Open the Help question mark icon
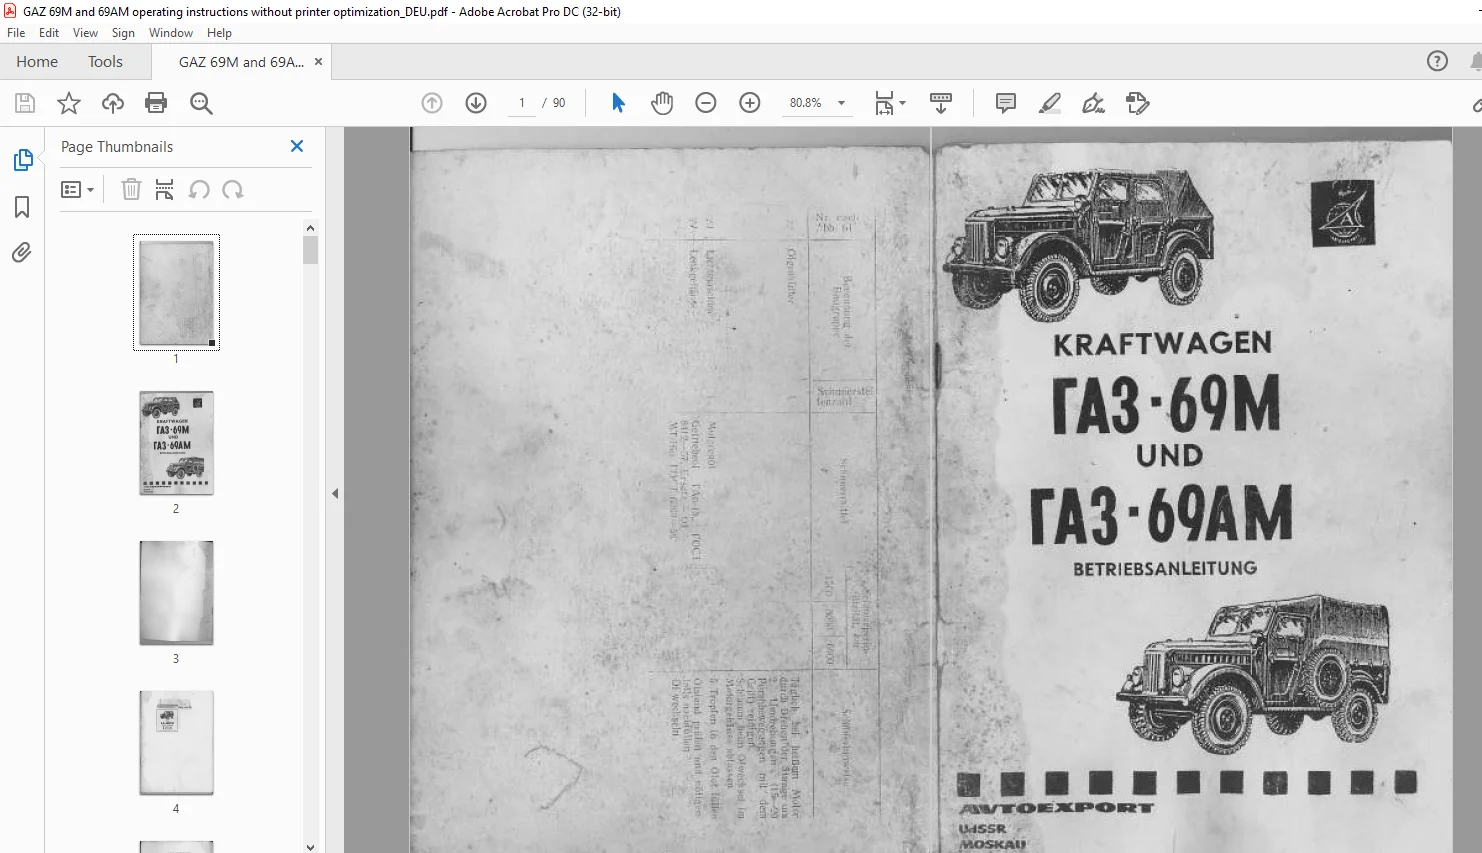1482x853 pixels. (x=1437, y=61)
